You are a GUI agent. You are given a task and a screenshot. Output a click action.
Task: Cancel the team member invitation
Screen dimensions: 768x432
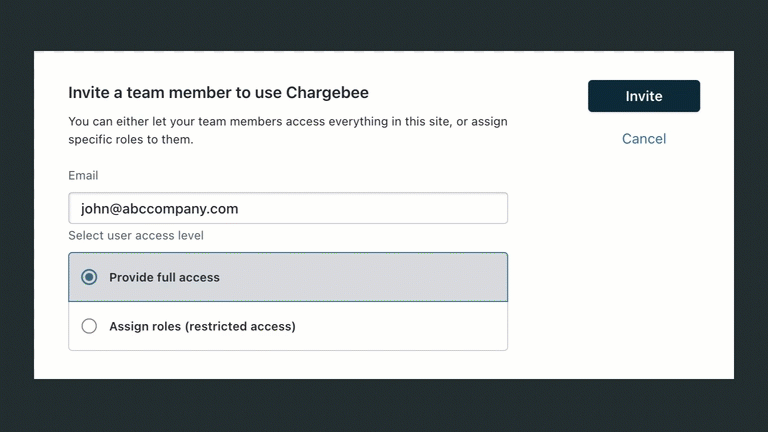[x=643, y=139]
